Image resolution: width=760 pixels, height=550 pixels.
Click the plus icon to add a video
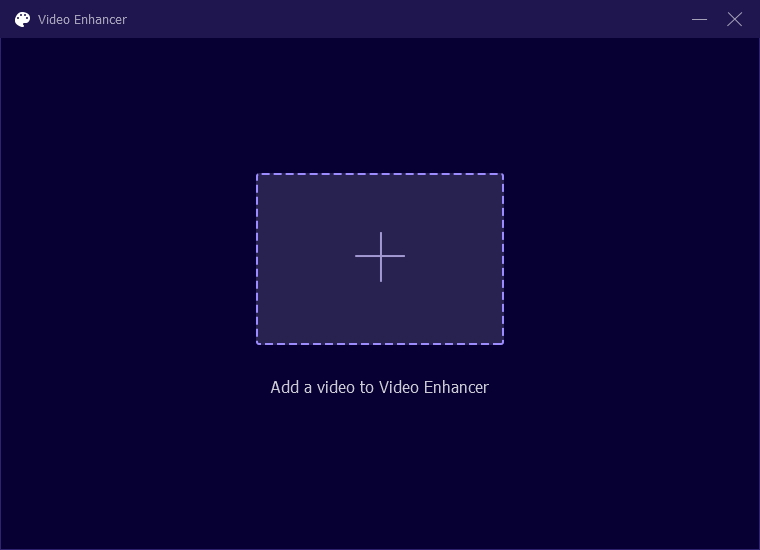click(380, 256)
